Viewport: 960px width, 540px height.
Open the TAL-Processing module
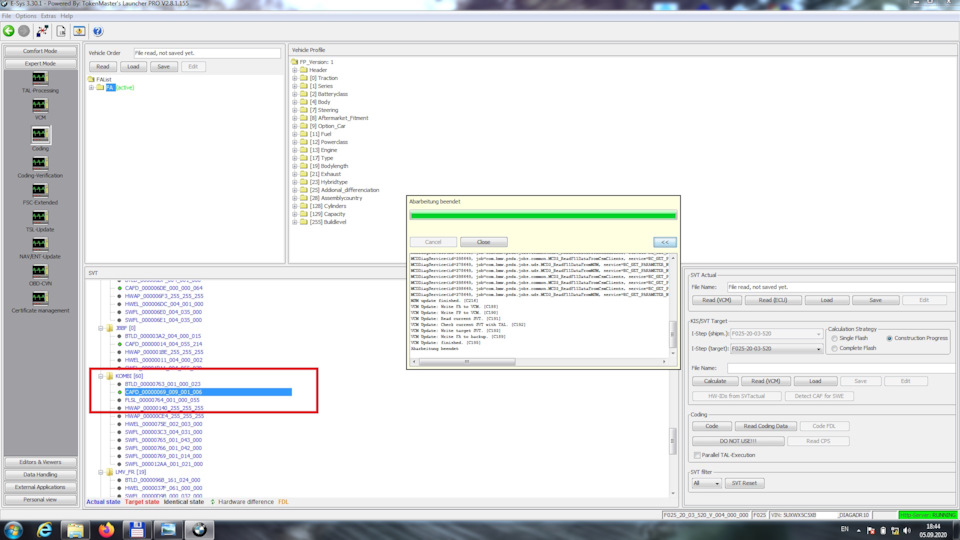click(x=40, y=78)
